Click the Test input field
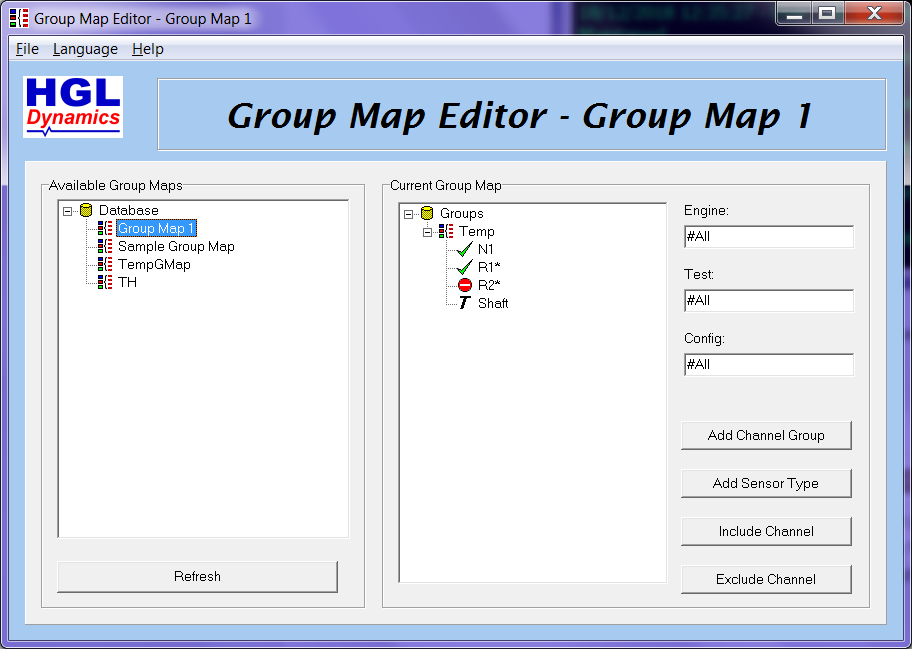 (769, 301)
